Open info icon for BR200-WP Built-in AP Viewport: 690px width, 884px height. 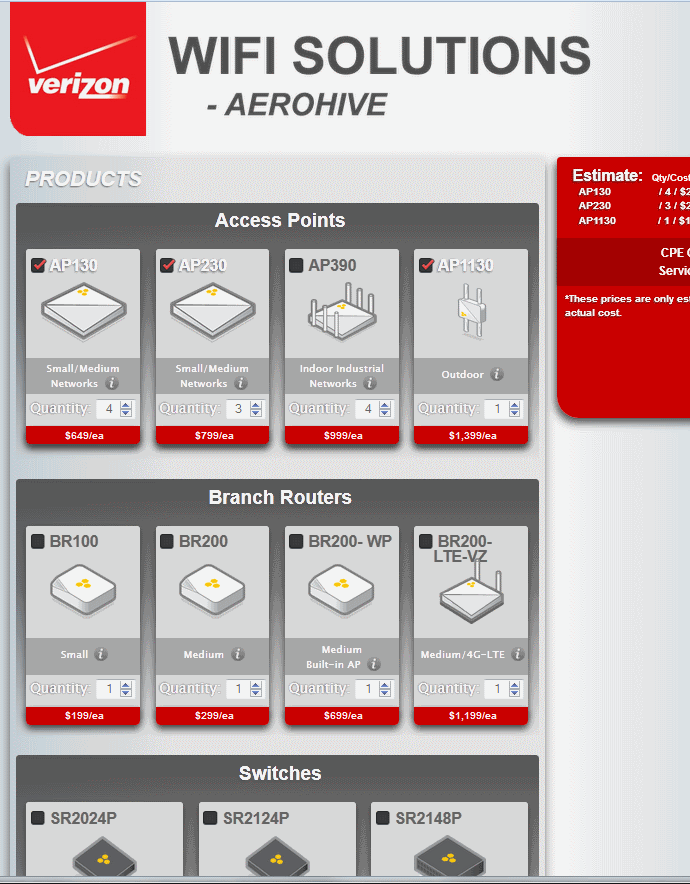click(373, 664)
